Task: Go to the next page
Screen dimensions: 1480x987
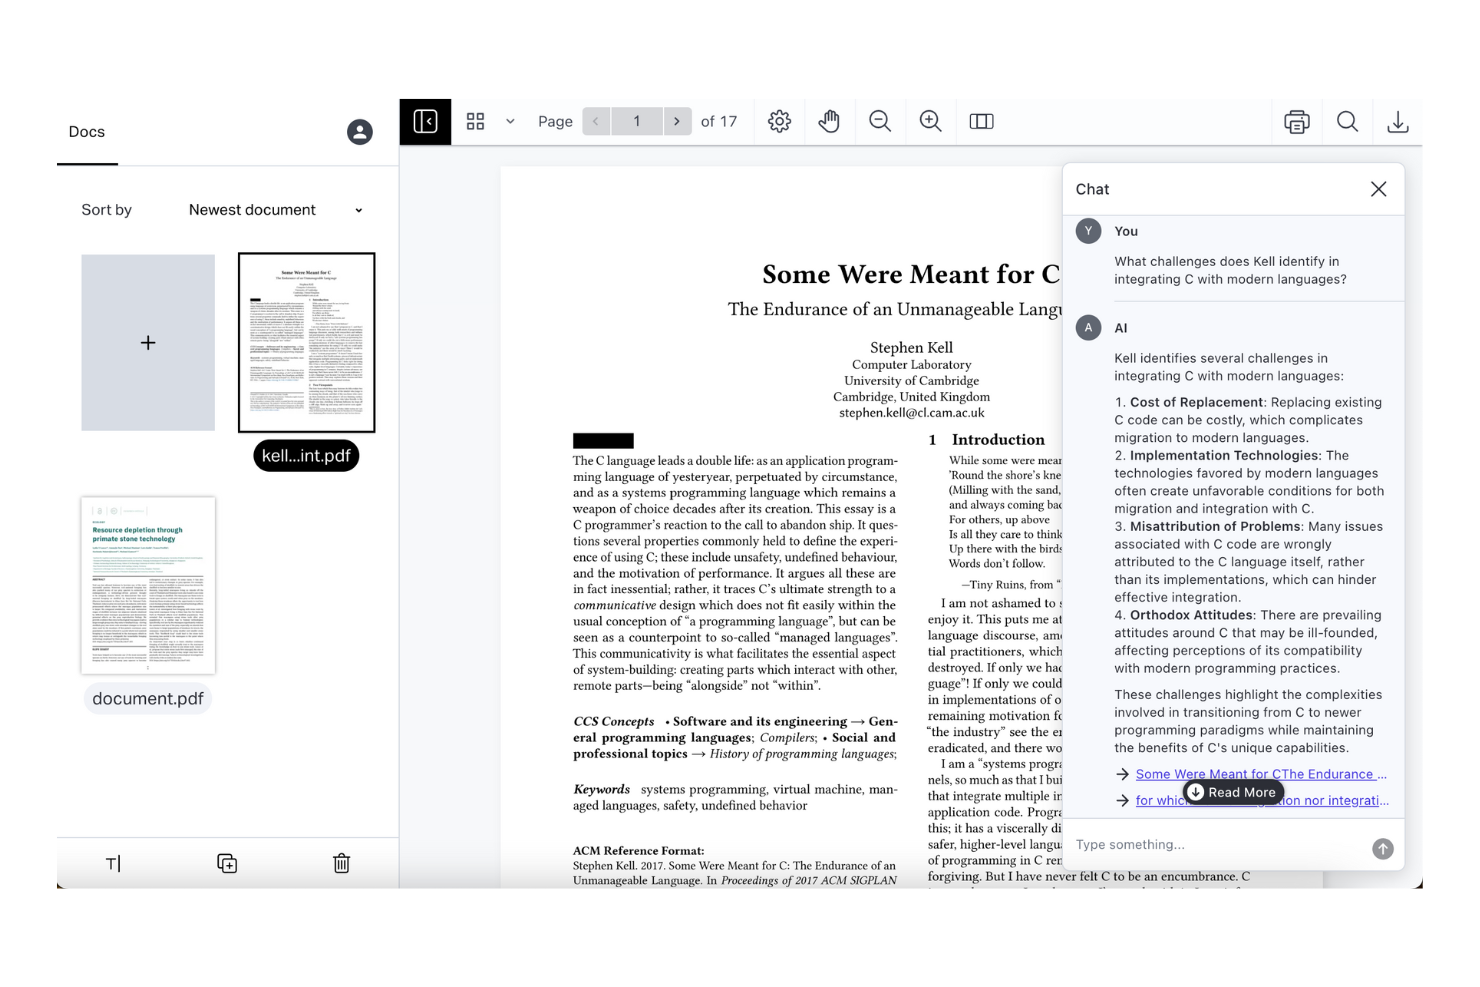Action: (677, 121)
